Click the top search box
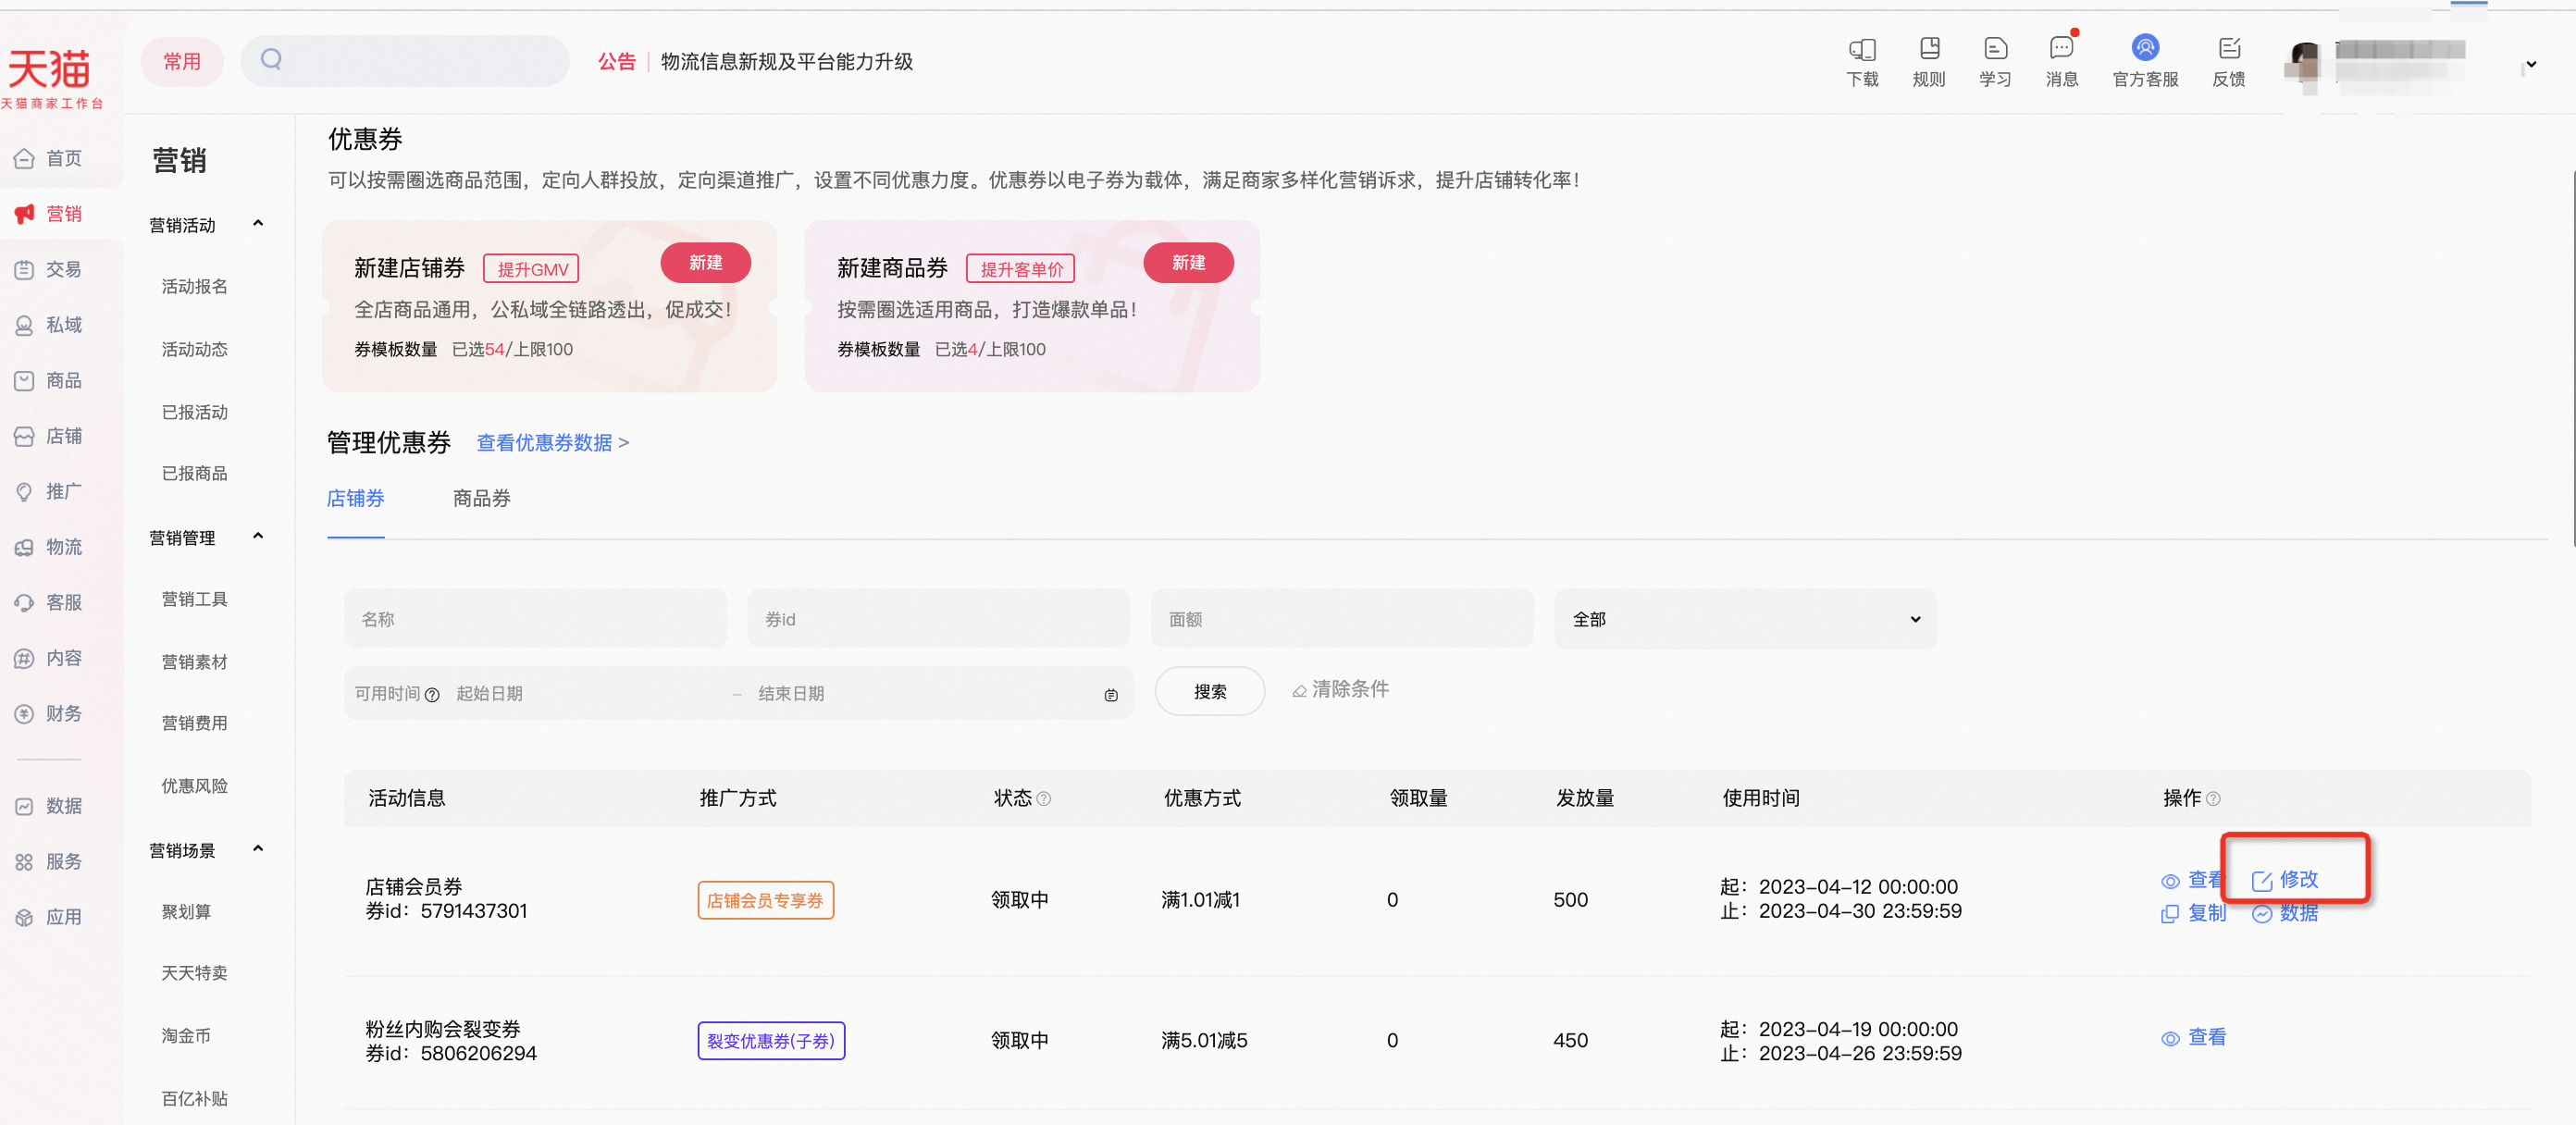 405,61
